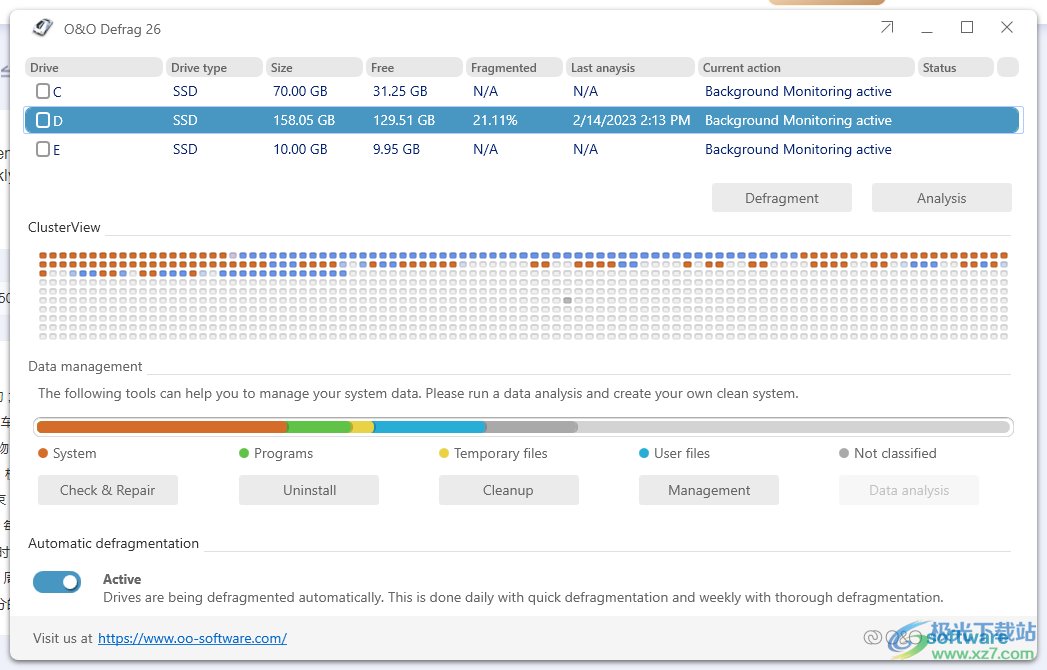The height and width of the screenshot is (670, 1047).
Task: Open the Management tool
Action: (709, 490)
